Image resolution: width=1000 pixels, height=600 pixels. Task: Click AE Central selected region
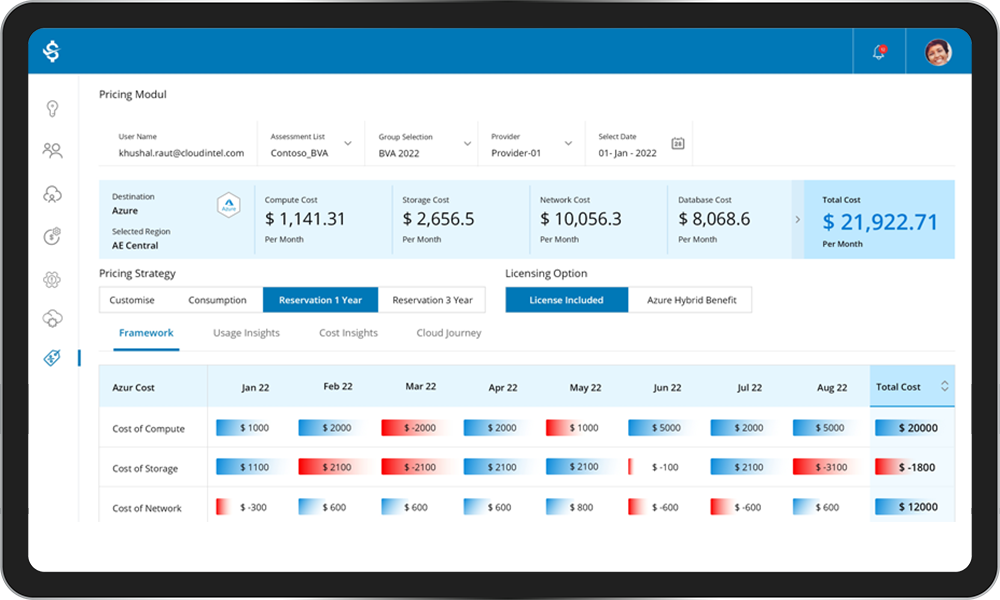(135, 245)
